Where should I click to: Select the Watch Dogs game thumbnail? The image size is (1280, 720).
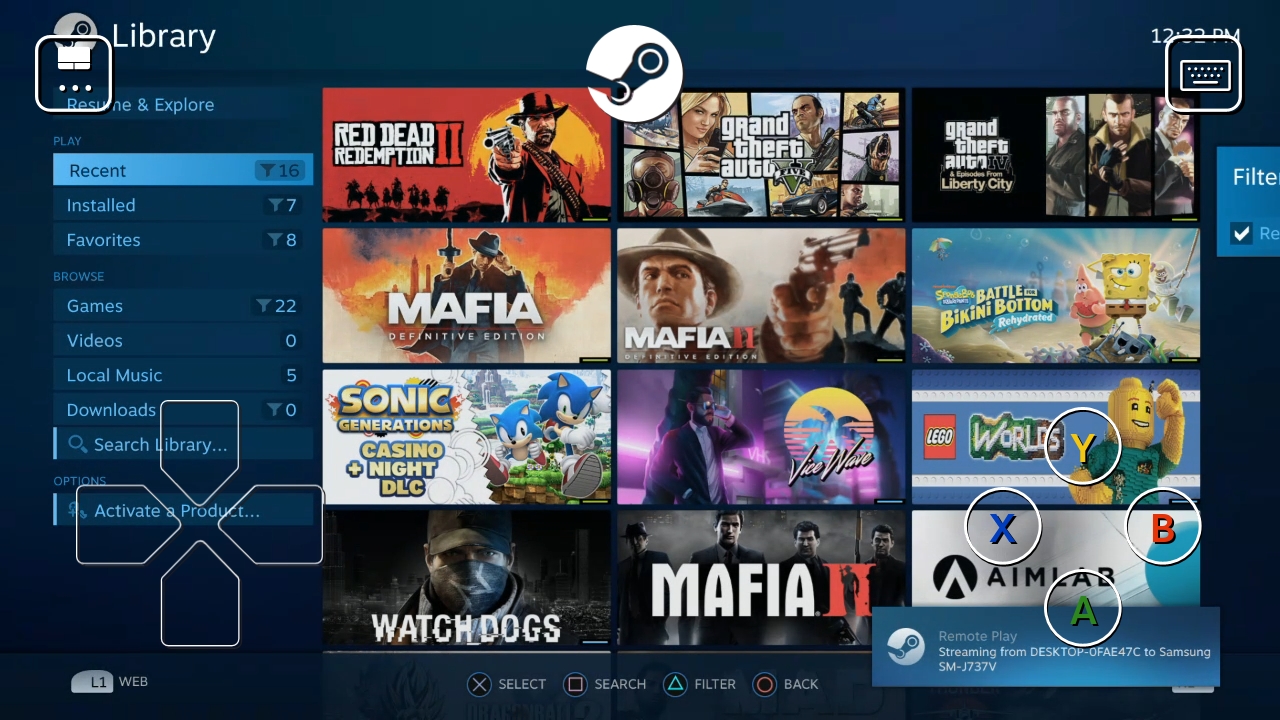click(466, 578)
